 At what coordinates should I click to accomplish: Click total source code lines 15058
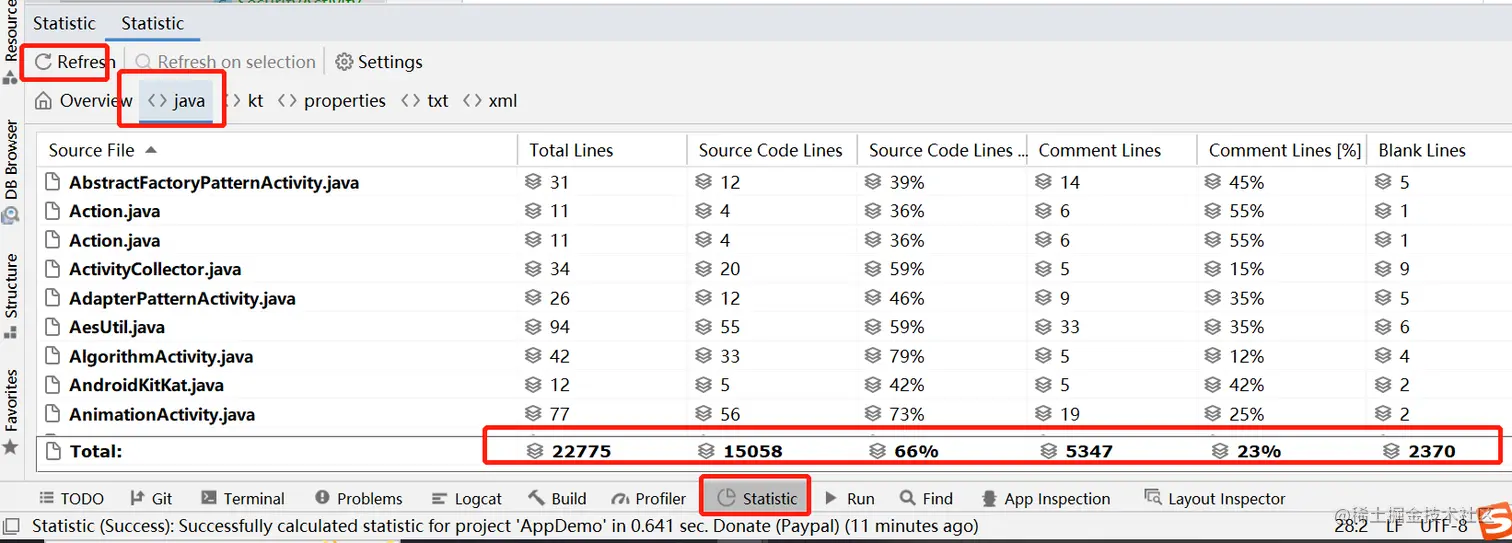pyautogui.click(x=752, y=451)
